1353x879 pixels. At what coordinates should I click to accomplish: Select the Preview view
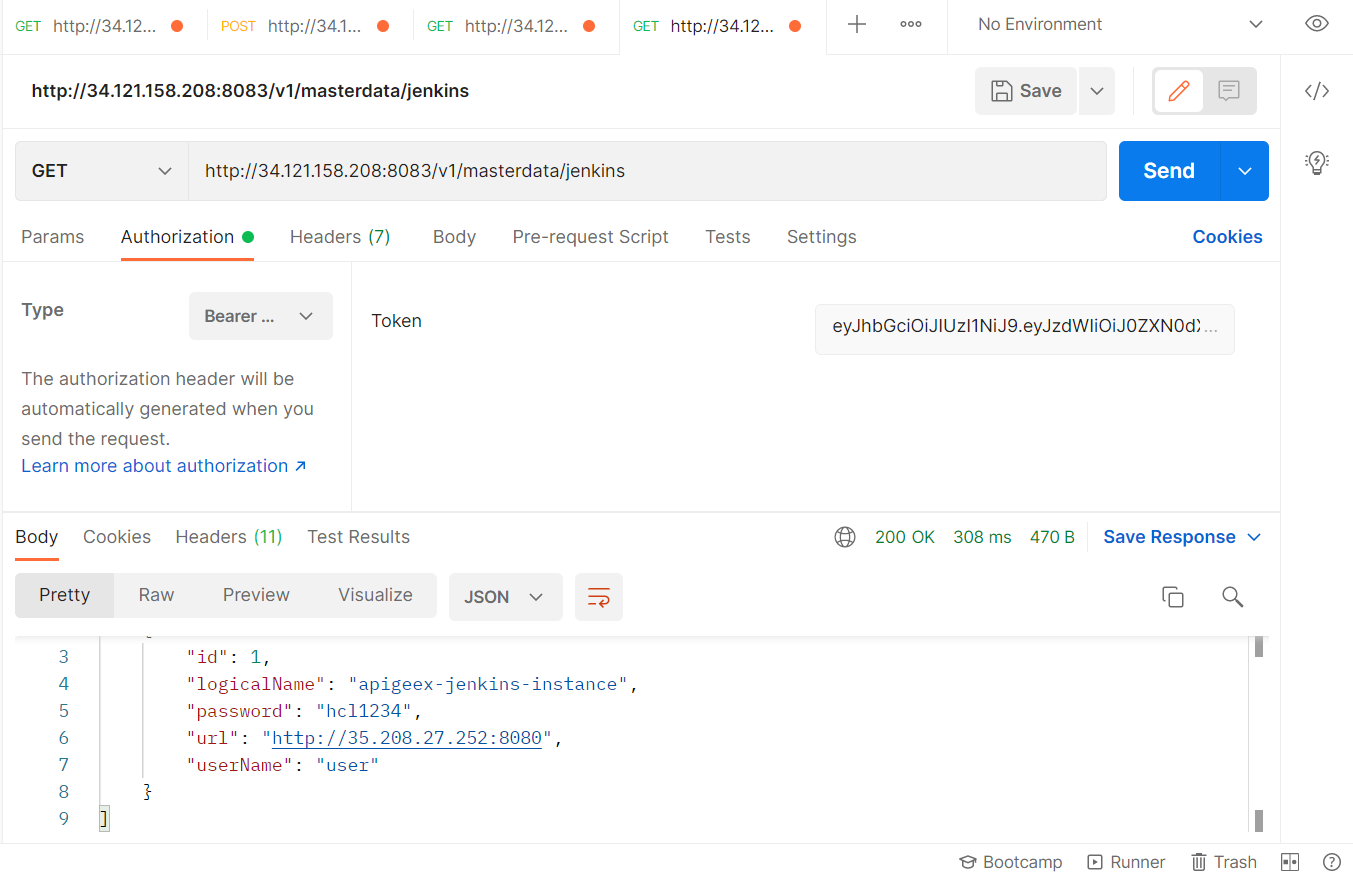pos(256,595)
